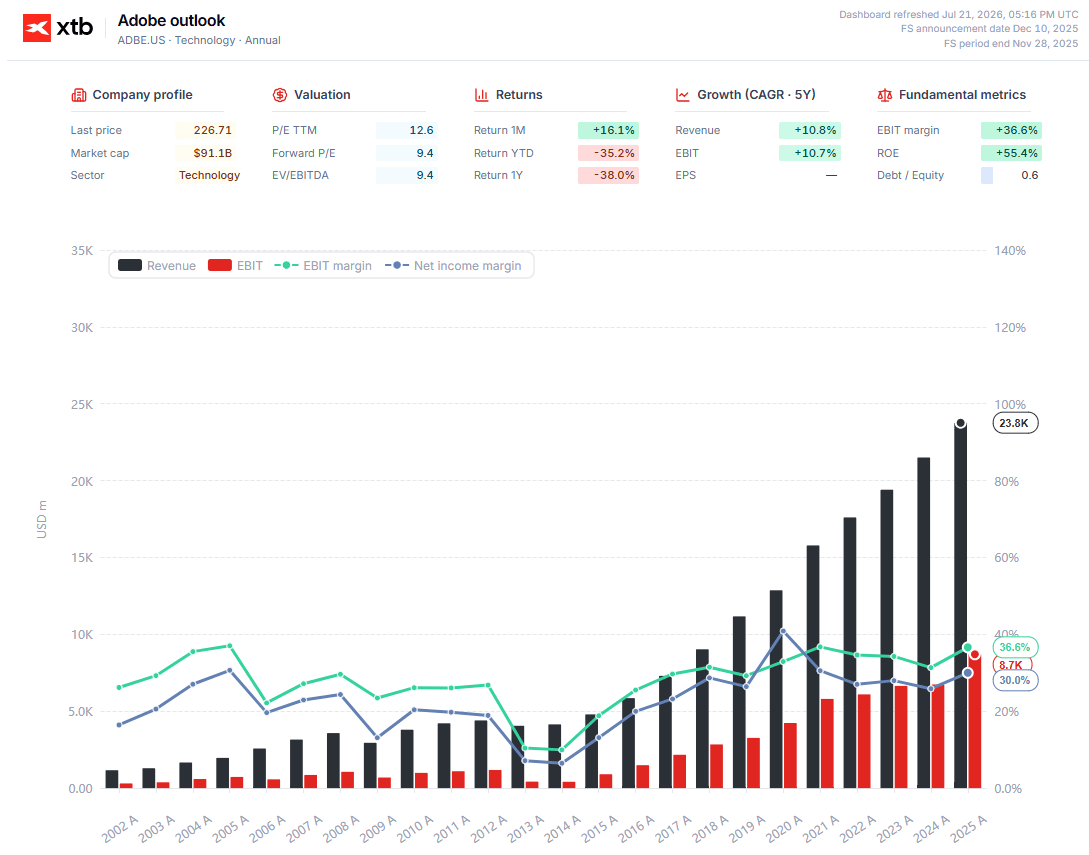Screen dimensions: 1089x855
Task: Click the Sector value Technology
Action: 209,175
